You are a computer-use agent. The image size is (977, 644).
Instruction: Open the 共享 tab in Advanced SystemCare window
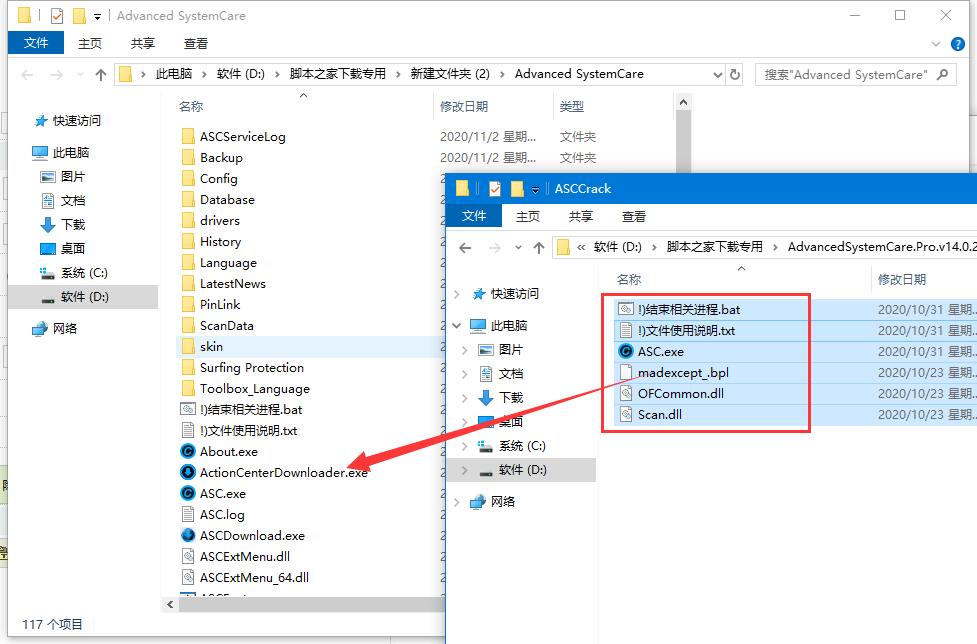[143, 43]
